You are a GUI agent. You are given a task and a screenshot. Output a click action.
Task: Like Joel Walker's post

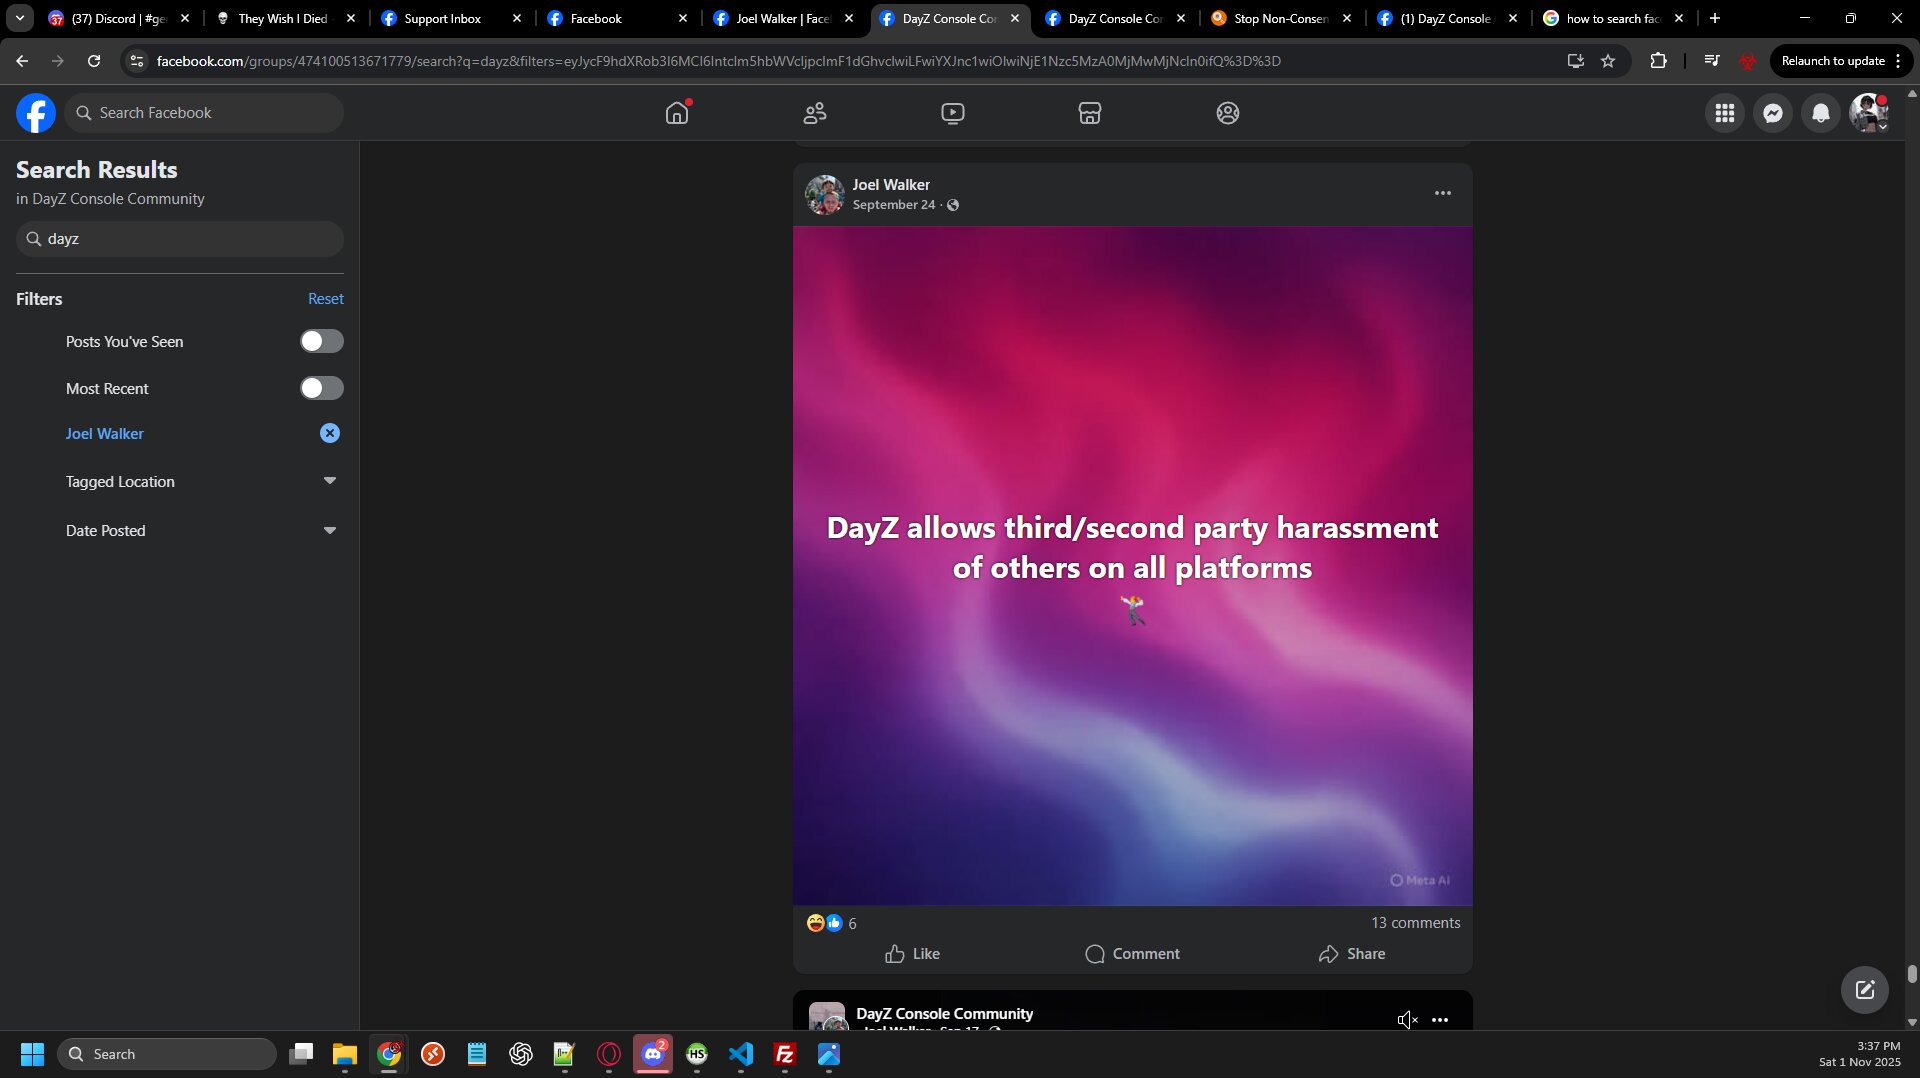click(912, 954)
